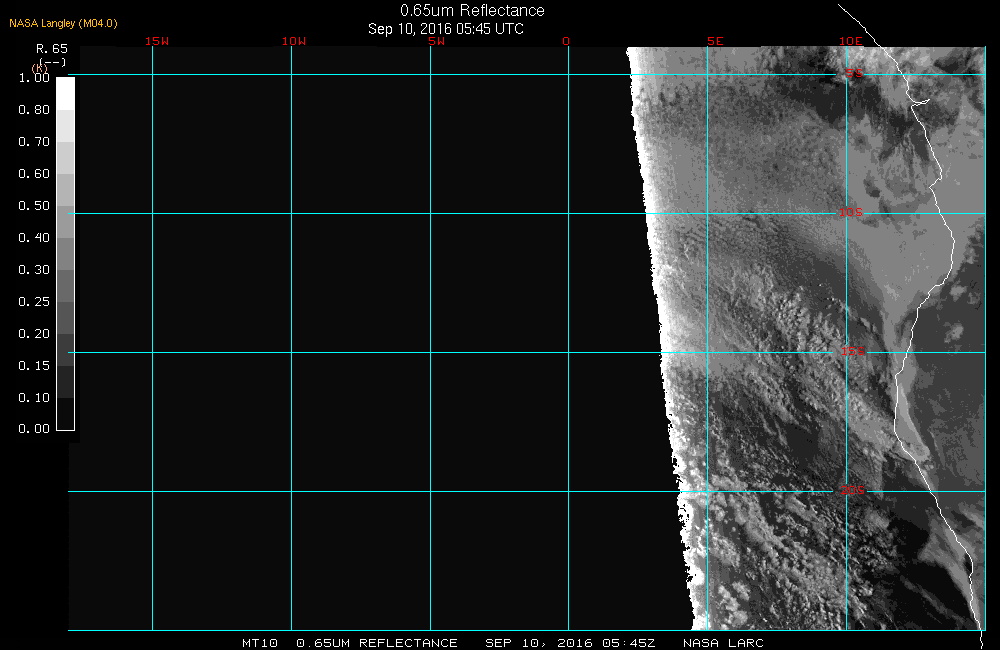The image size is (1000, 650).
Task: Click the '0.65um Reflectance' title text
Action: [x=472, y=11]
